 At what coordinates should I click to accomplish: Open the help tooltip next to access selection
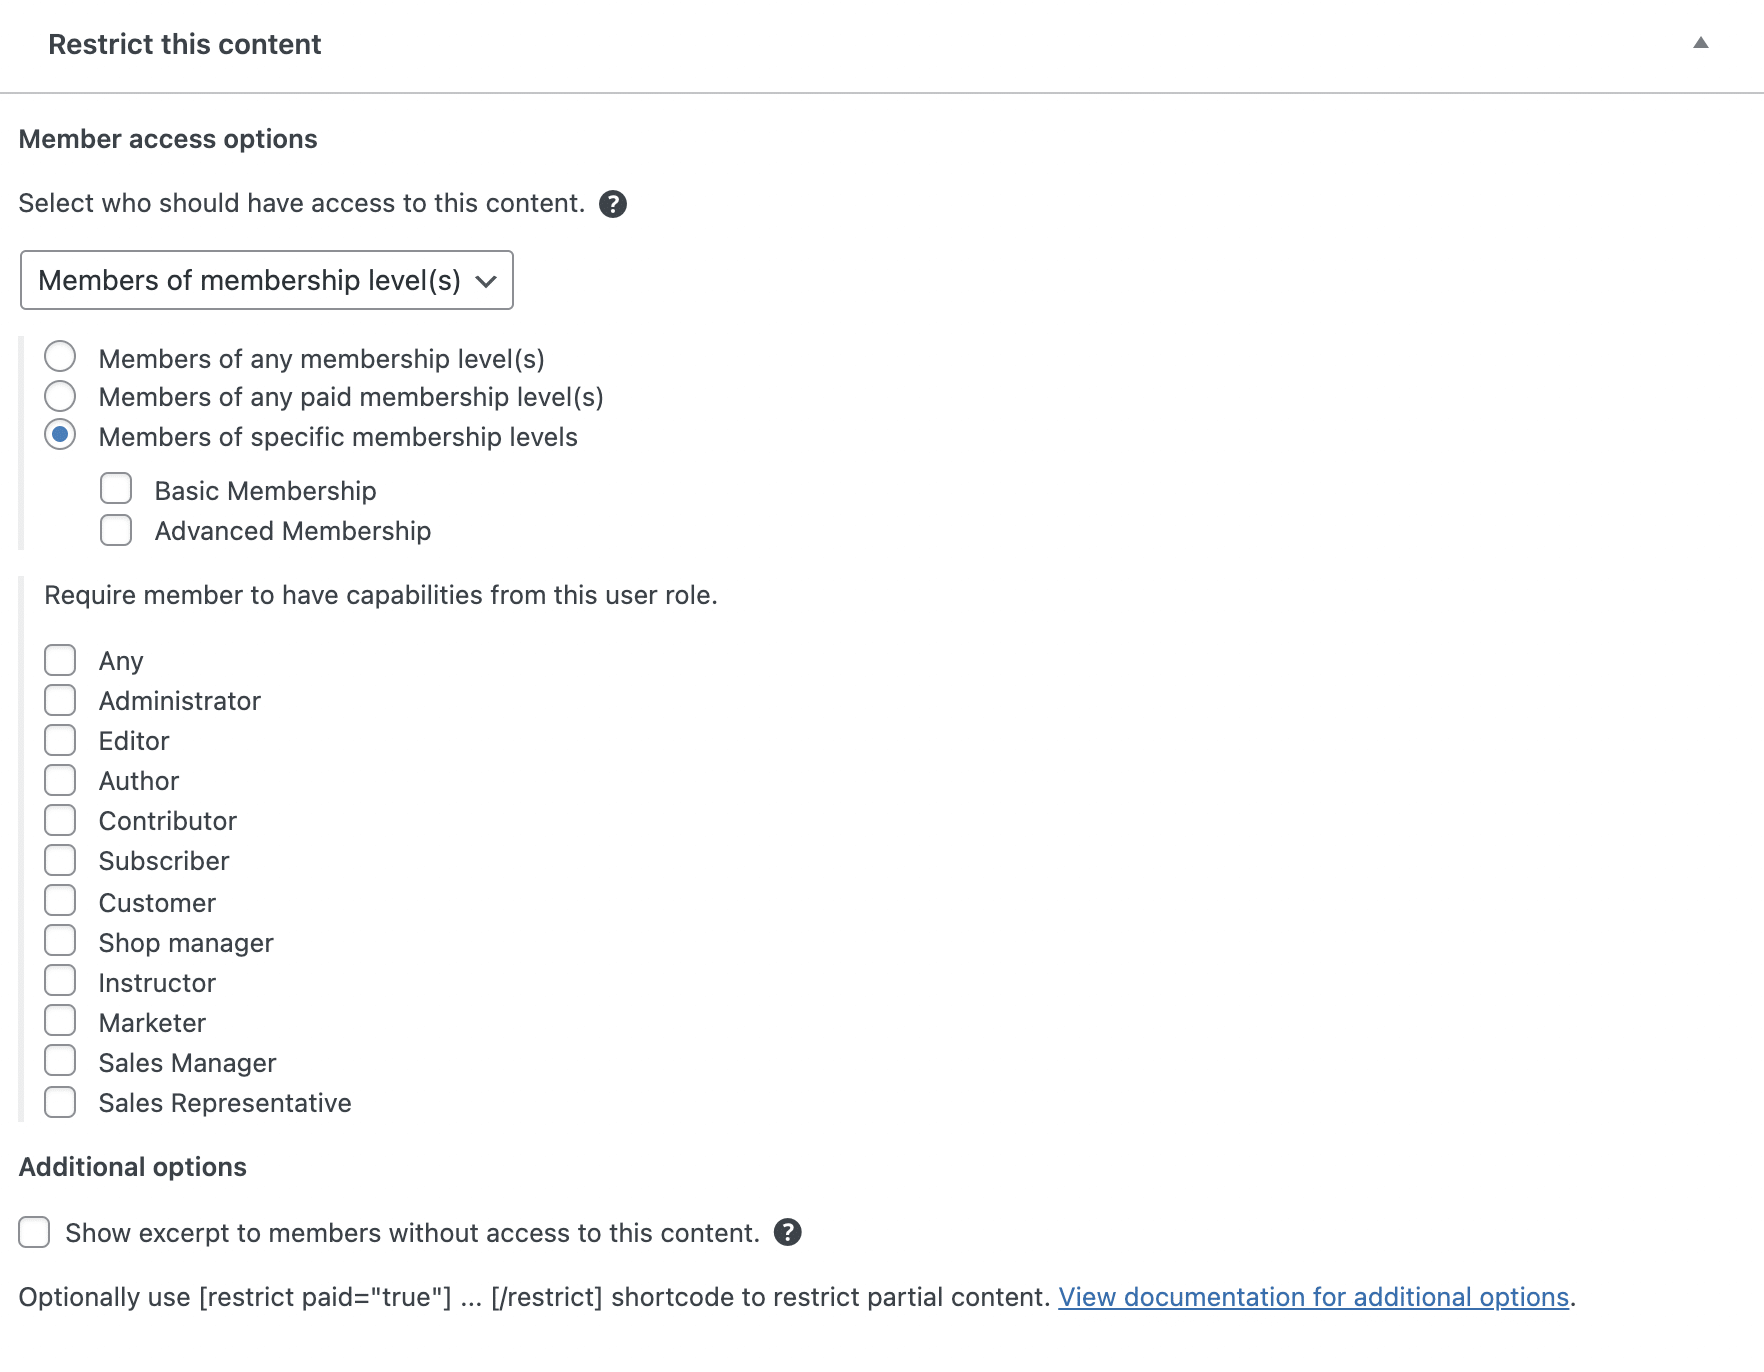(614, 203)
